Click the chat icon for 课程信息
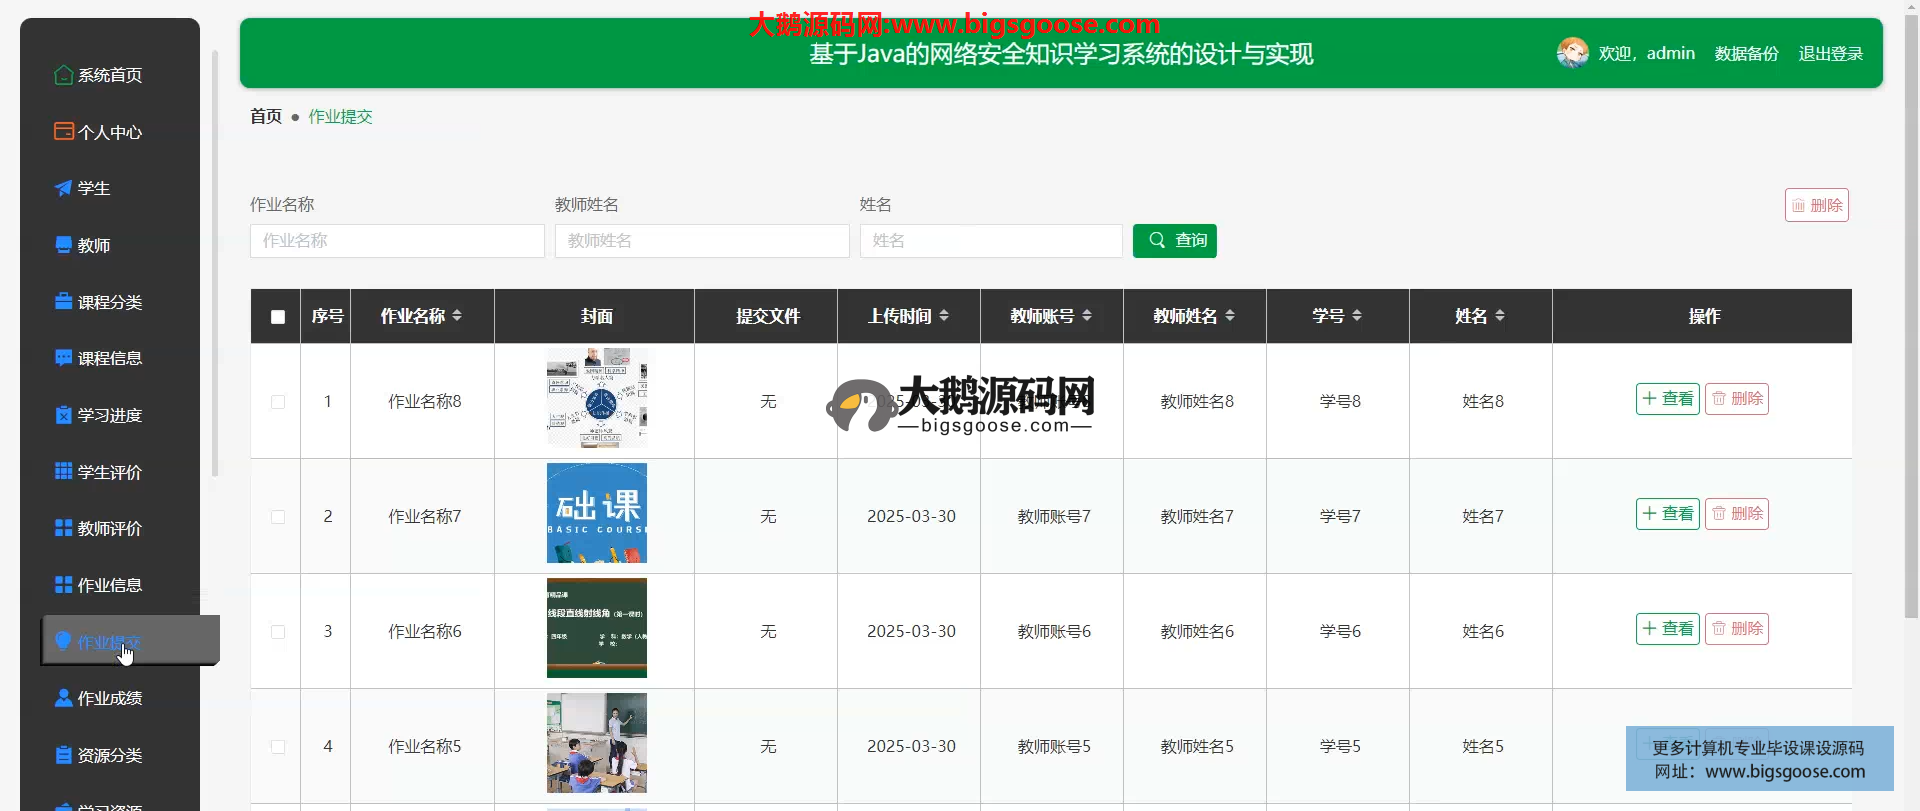The height and width of the screenshot is (811, 1920). pyautogui.click(x=63, y=358)
